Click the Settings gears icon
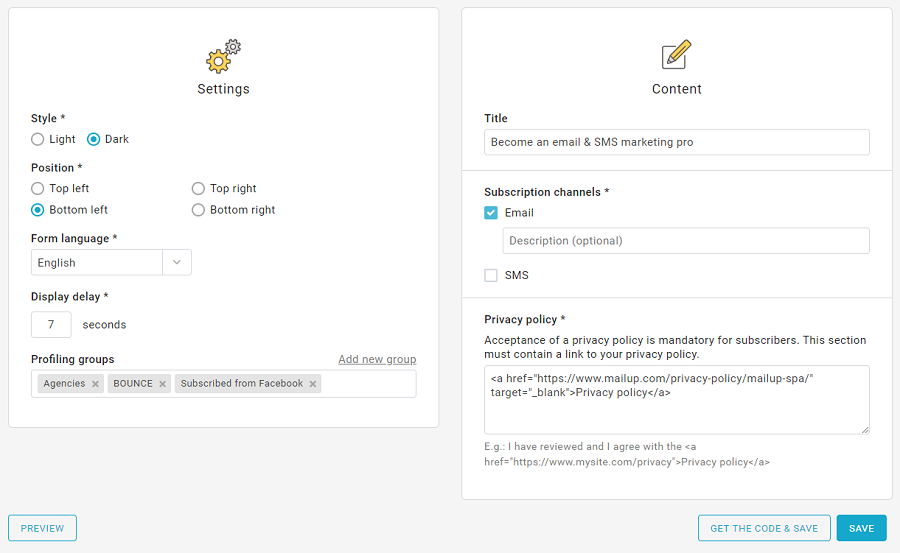 223,56
